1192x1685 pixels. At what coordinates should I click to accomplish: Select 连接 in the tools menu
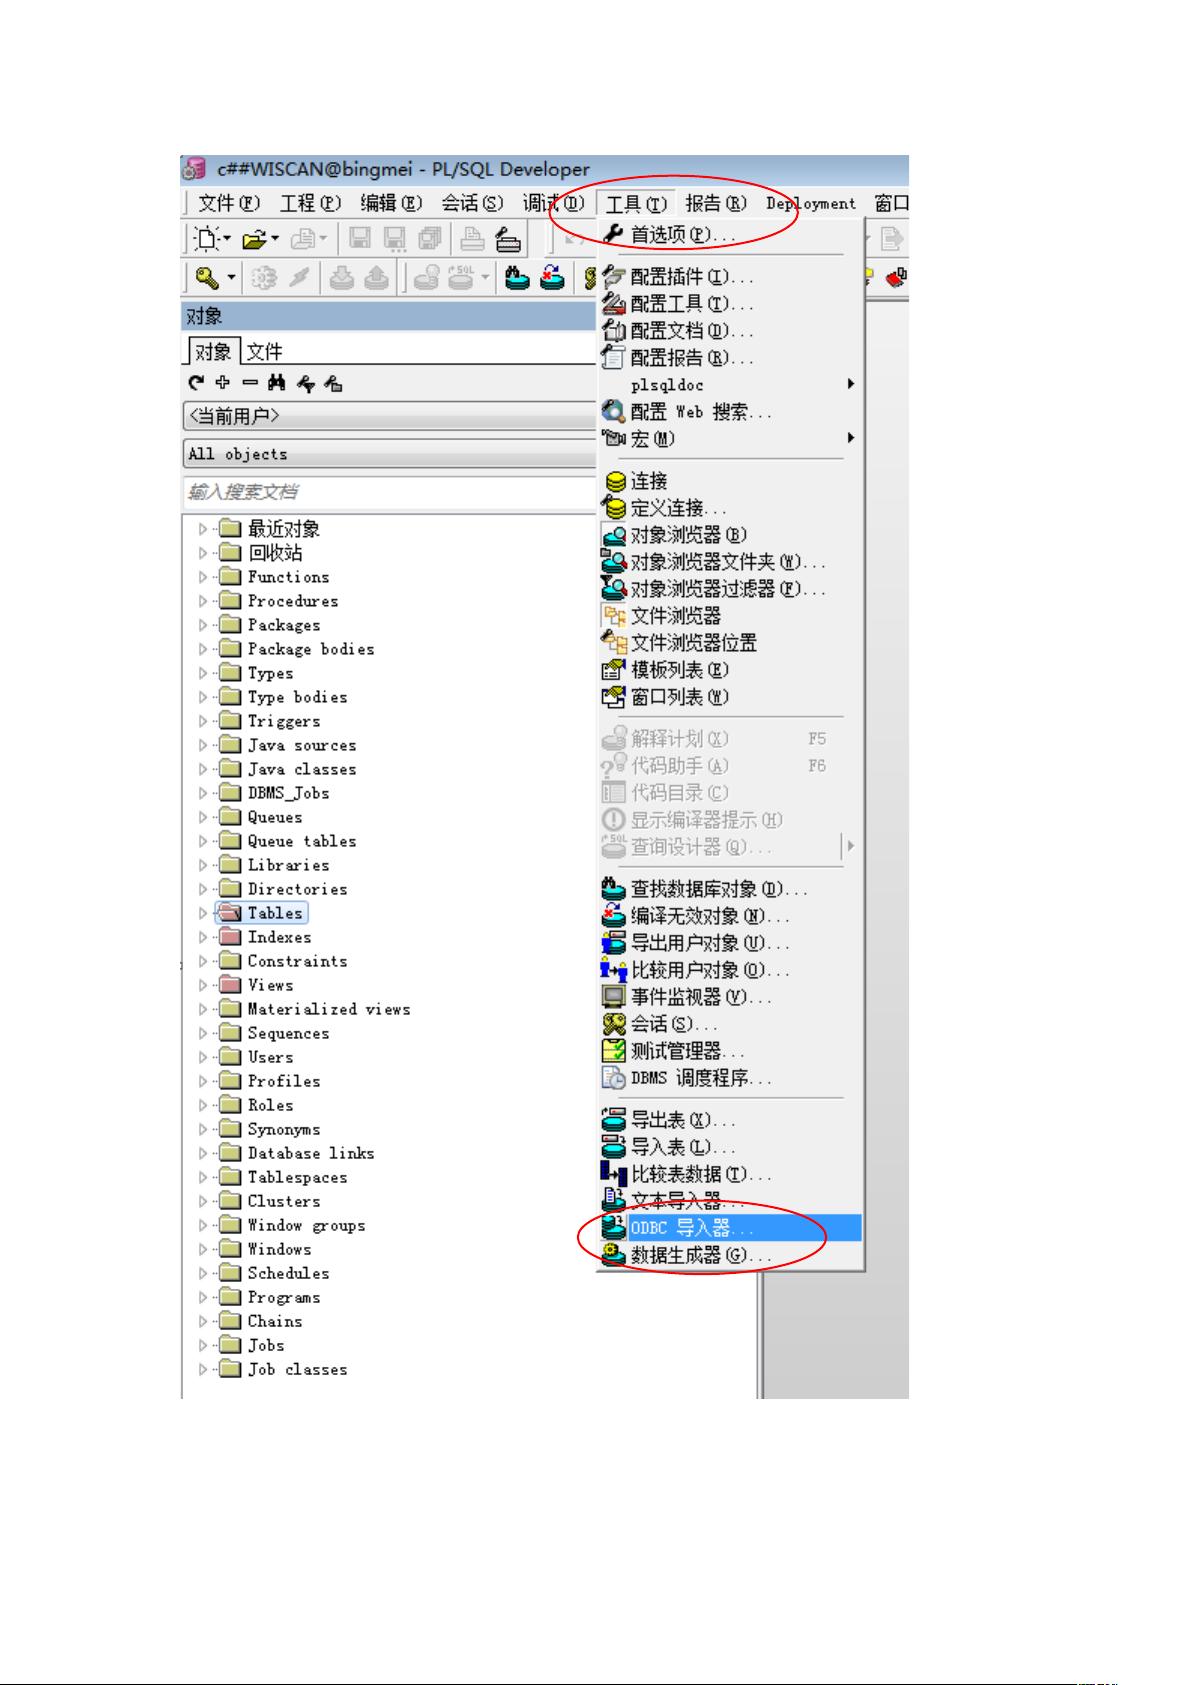[x=730, y=481]
